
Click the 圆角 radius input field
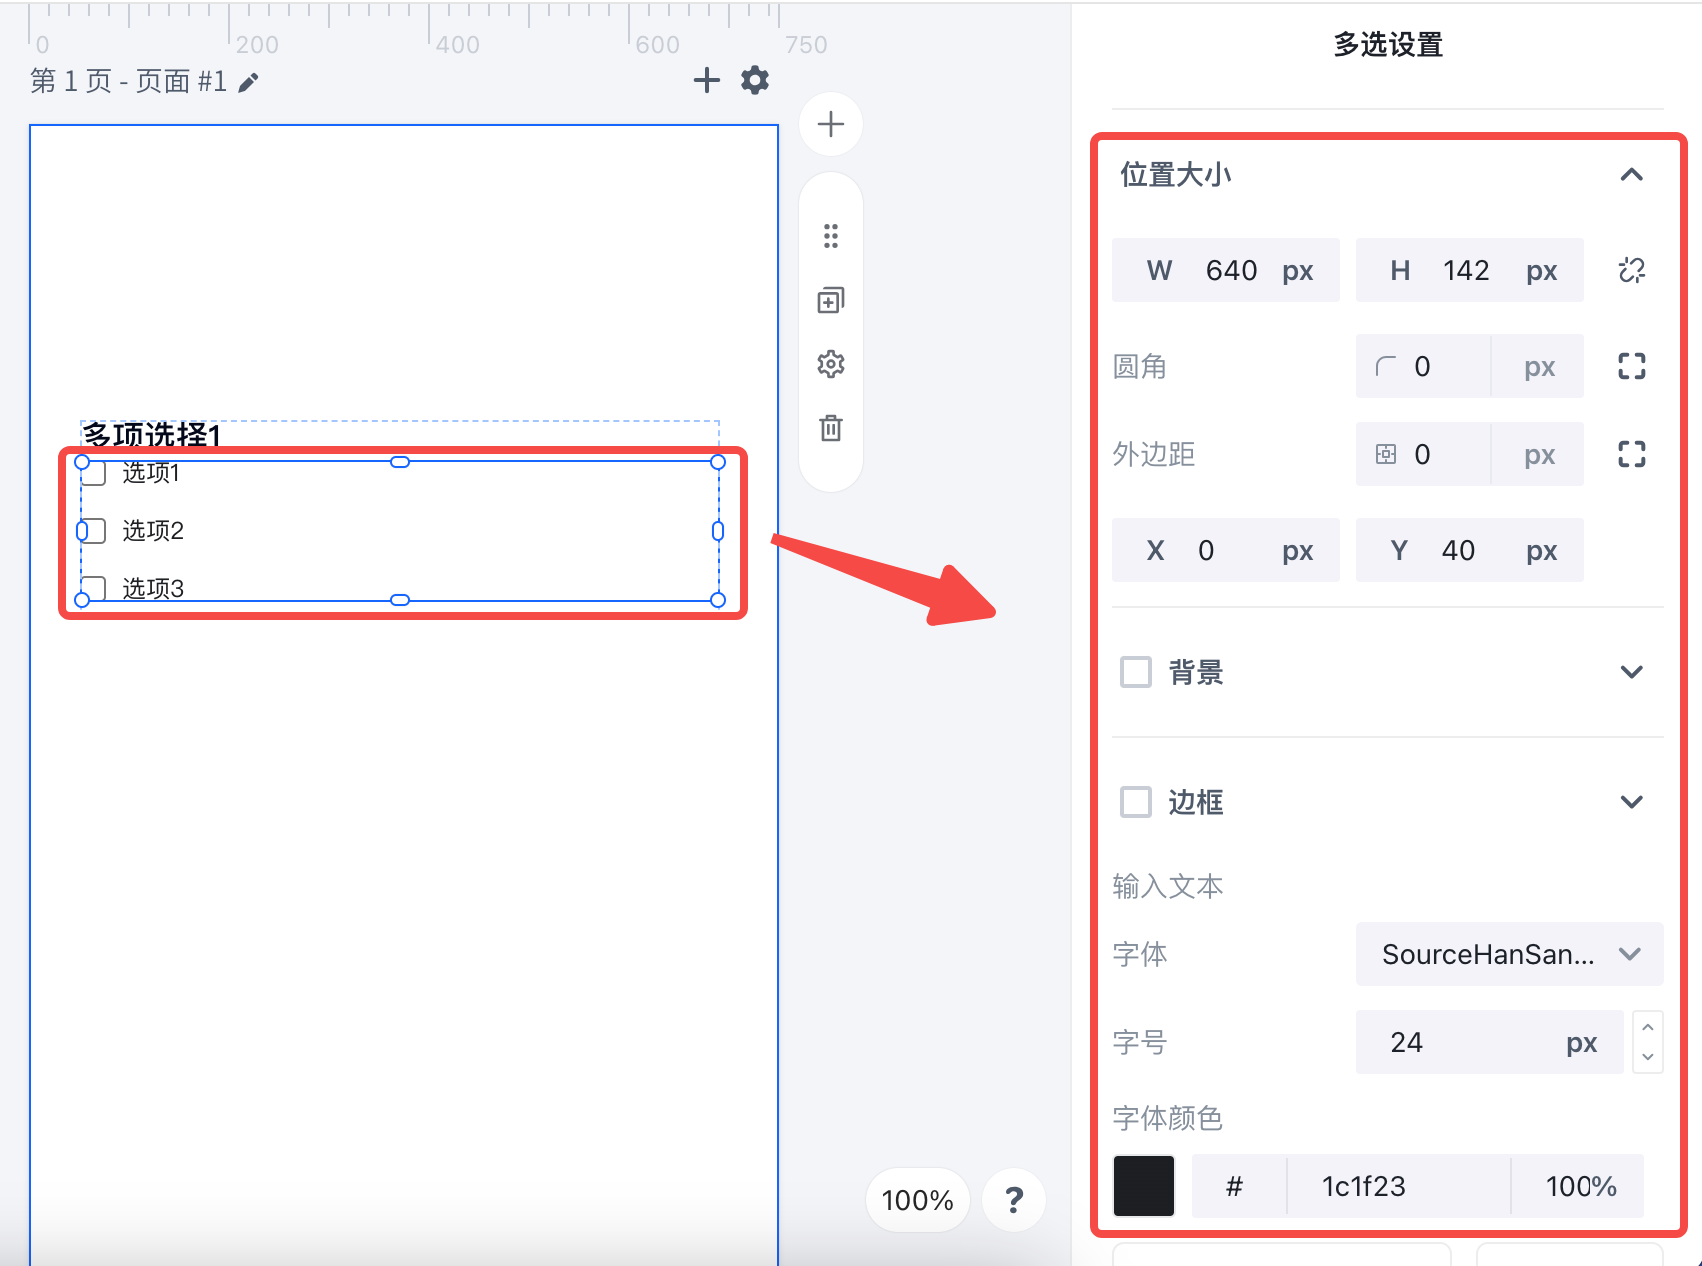tap(1470, 366)
